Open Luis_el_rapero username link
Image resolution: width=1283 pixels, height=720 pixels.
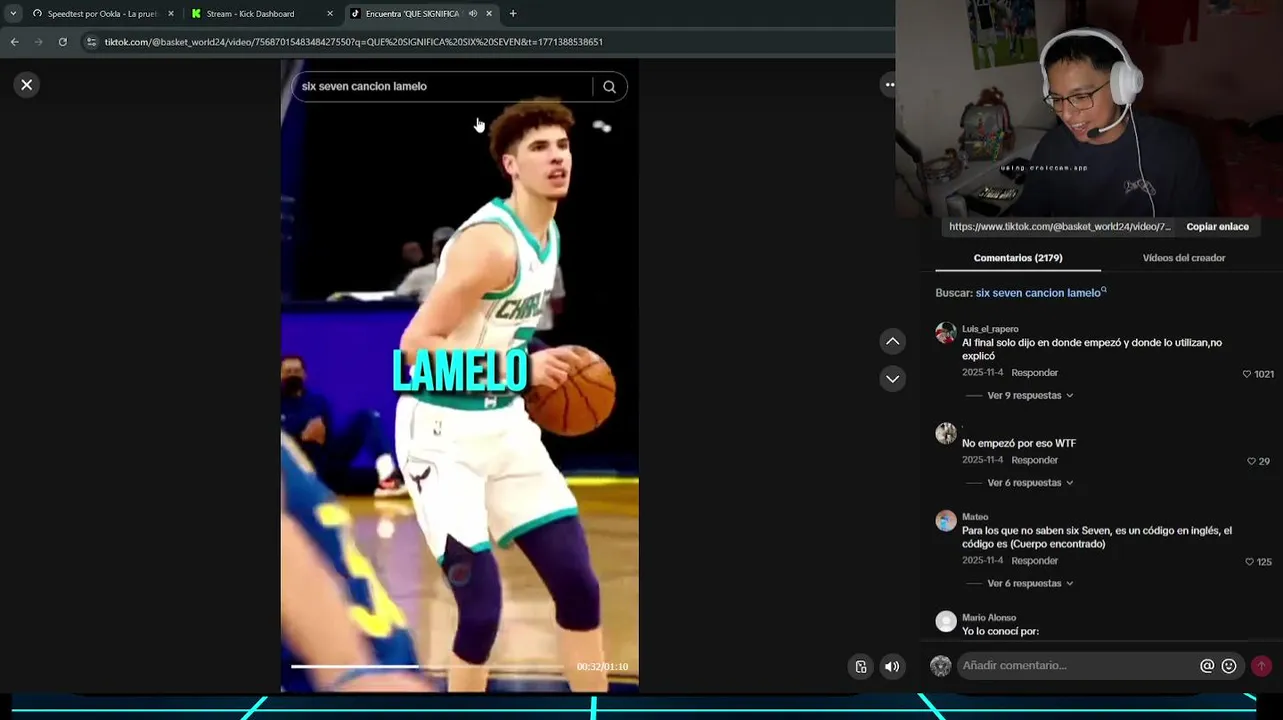tap(990, 329)
